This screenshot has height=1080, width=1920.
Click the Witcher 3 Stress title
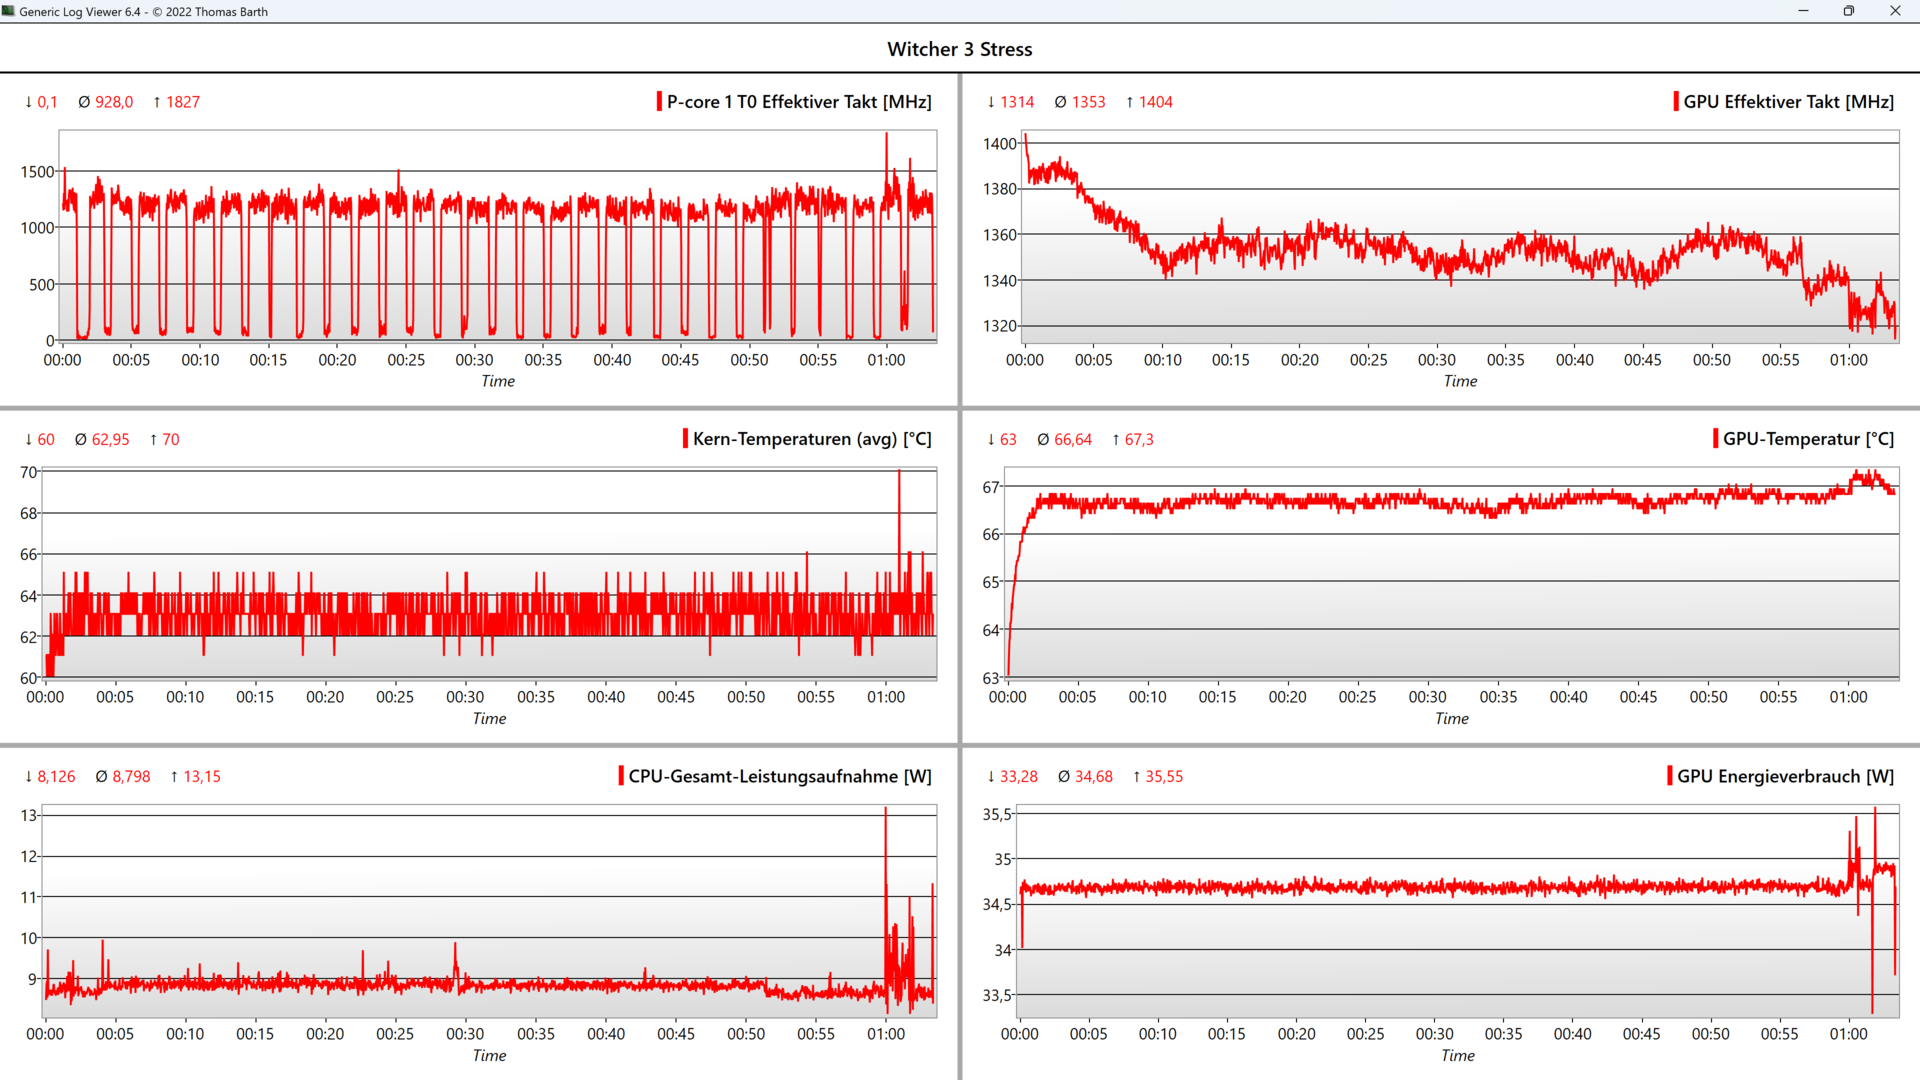[x=959, y=49]
